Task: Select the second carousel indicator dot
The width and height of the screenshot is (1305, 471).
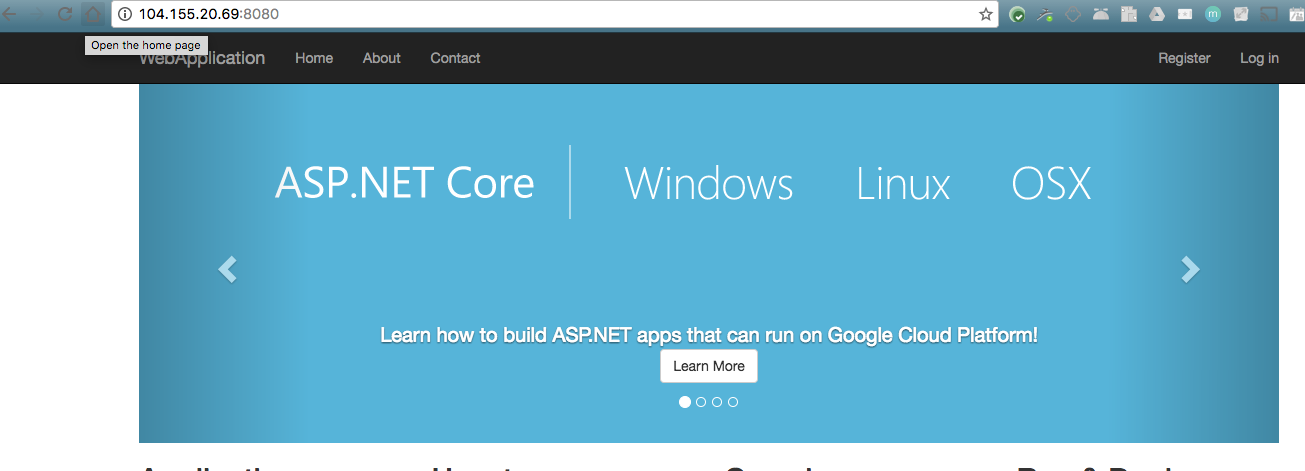Action: point(701,402)
